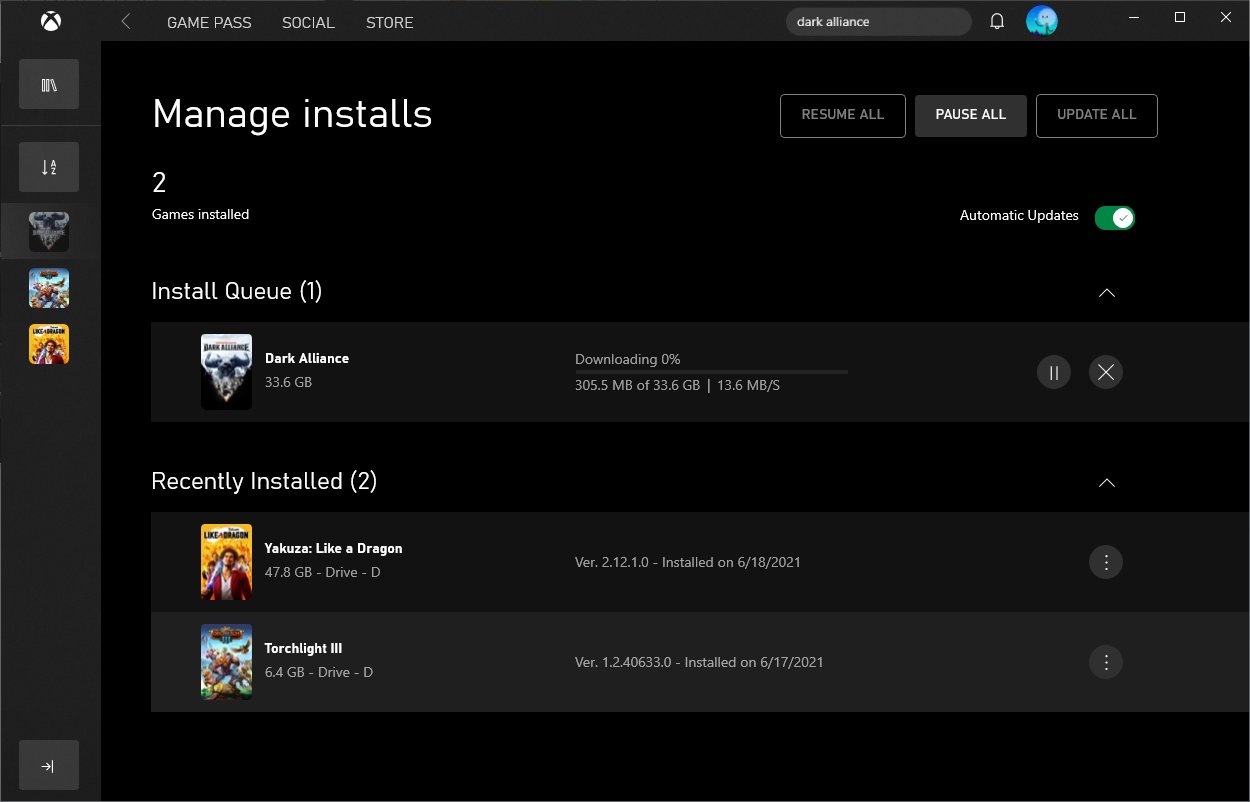
Task: Click the Install Queue (1) heading
Action: [237, 291]
